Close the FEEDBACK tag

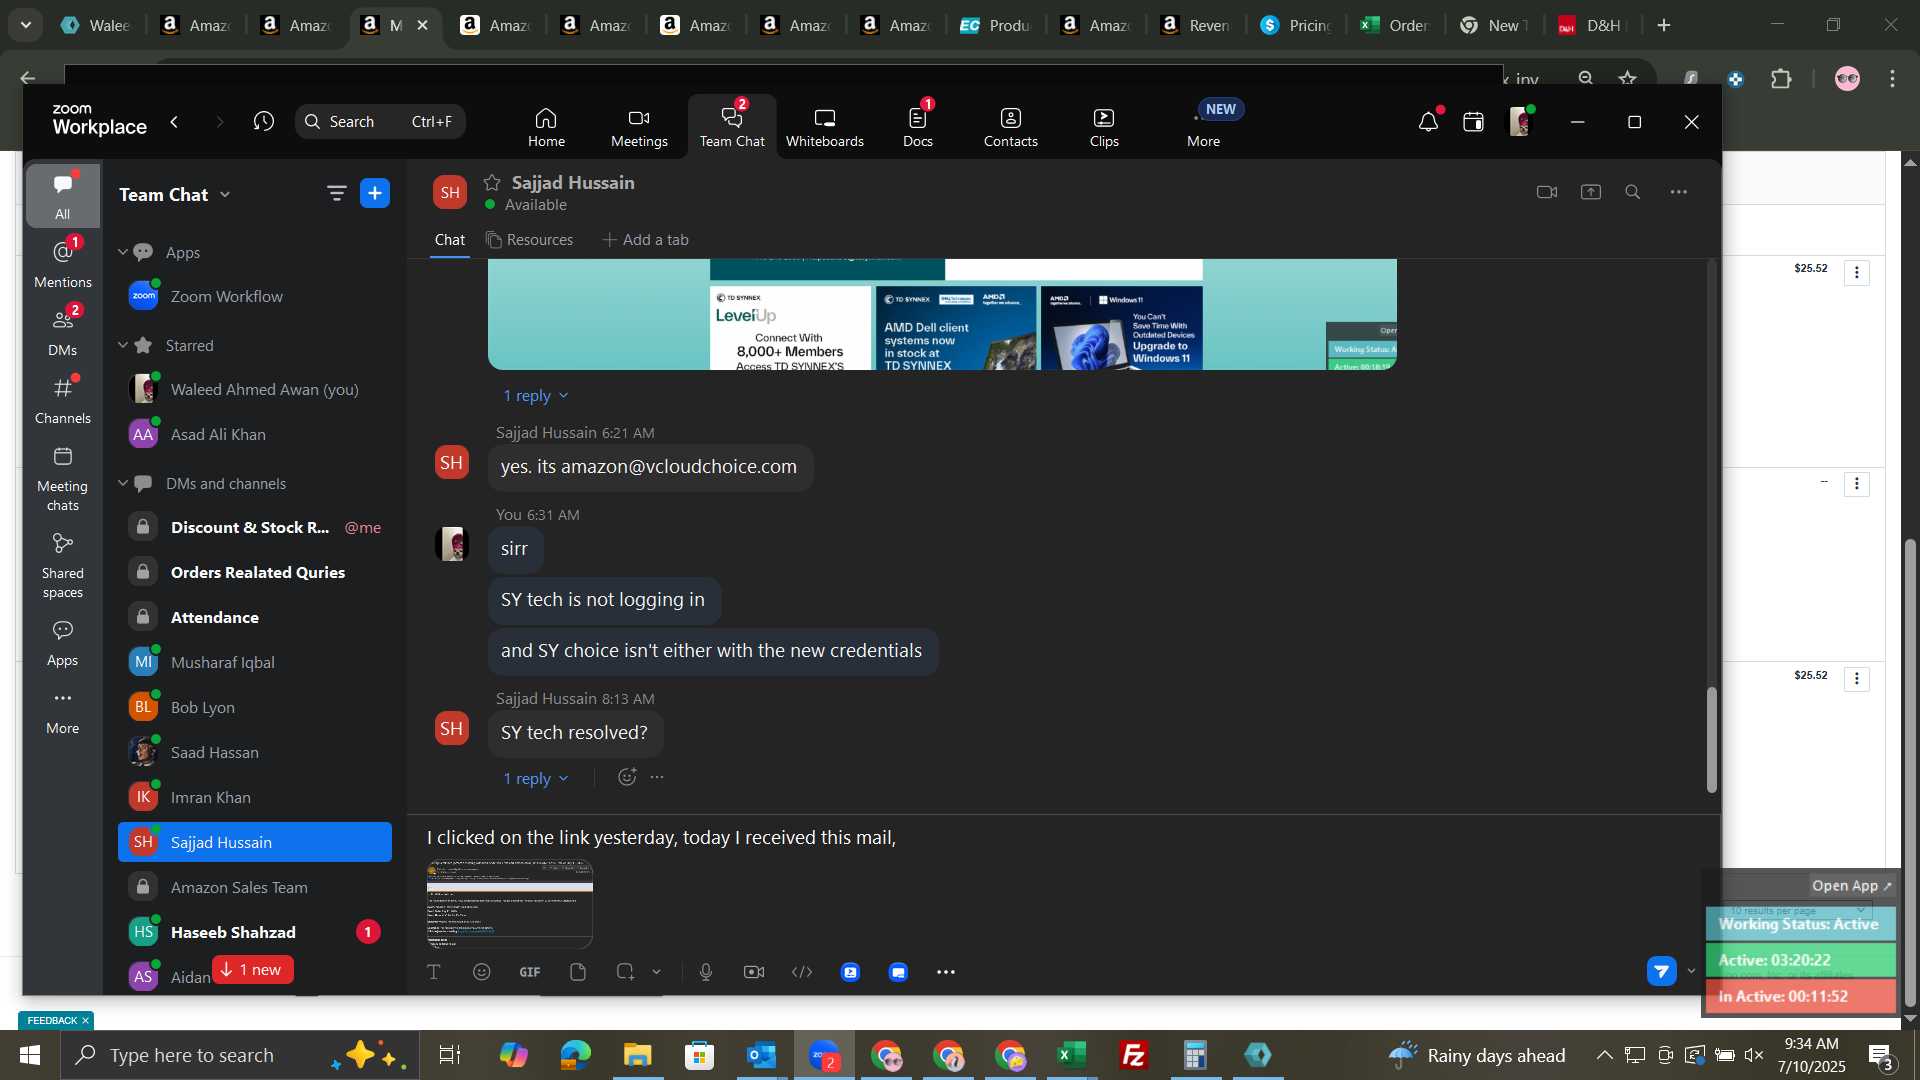click(x=85, y=1021)
